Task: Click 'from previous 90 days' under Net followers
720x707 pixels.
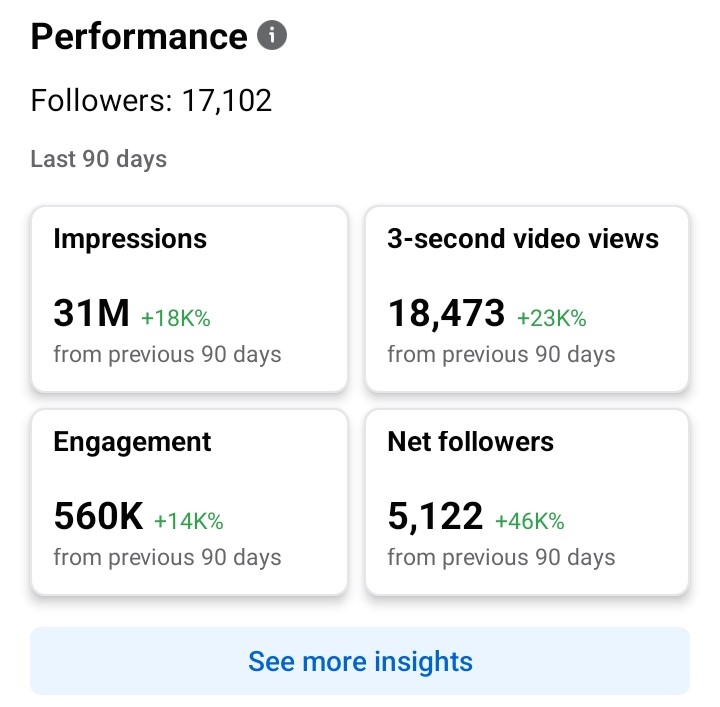Action: 501,557
